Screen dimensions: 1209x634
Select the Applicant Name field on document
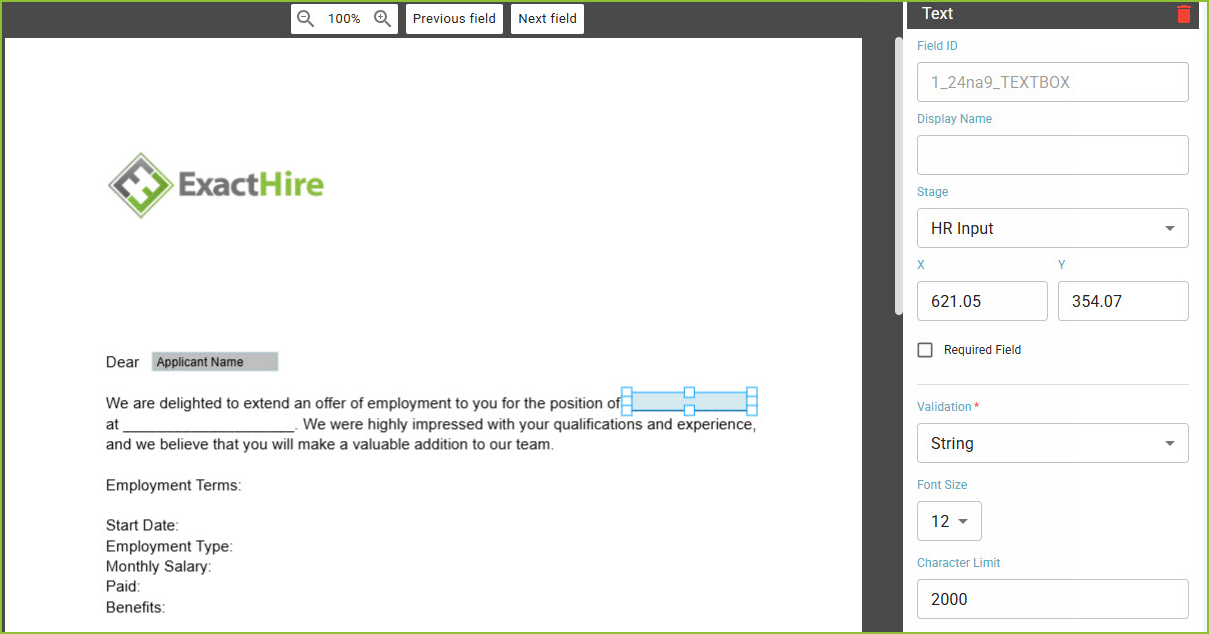[215, 362]
